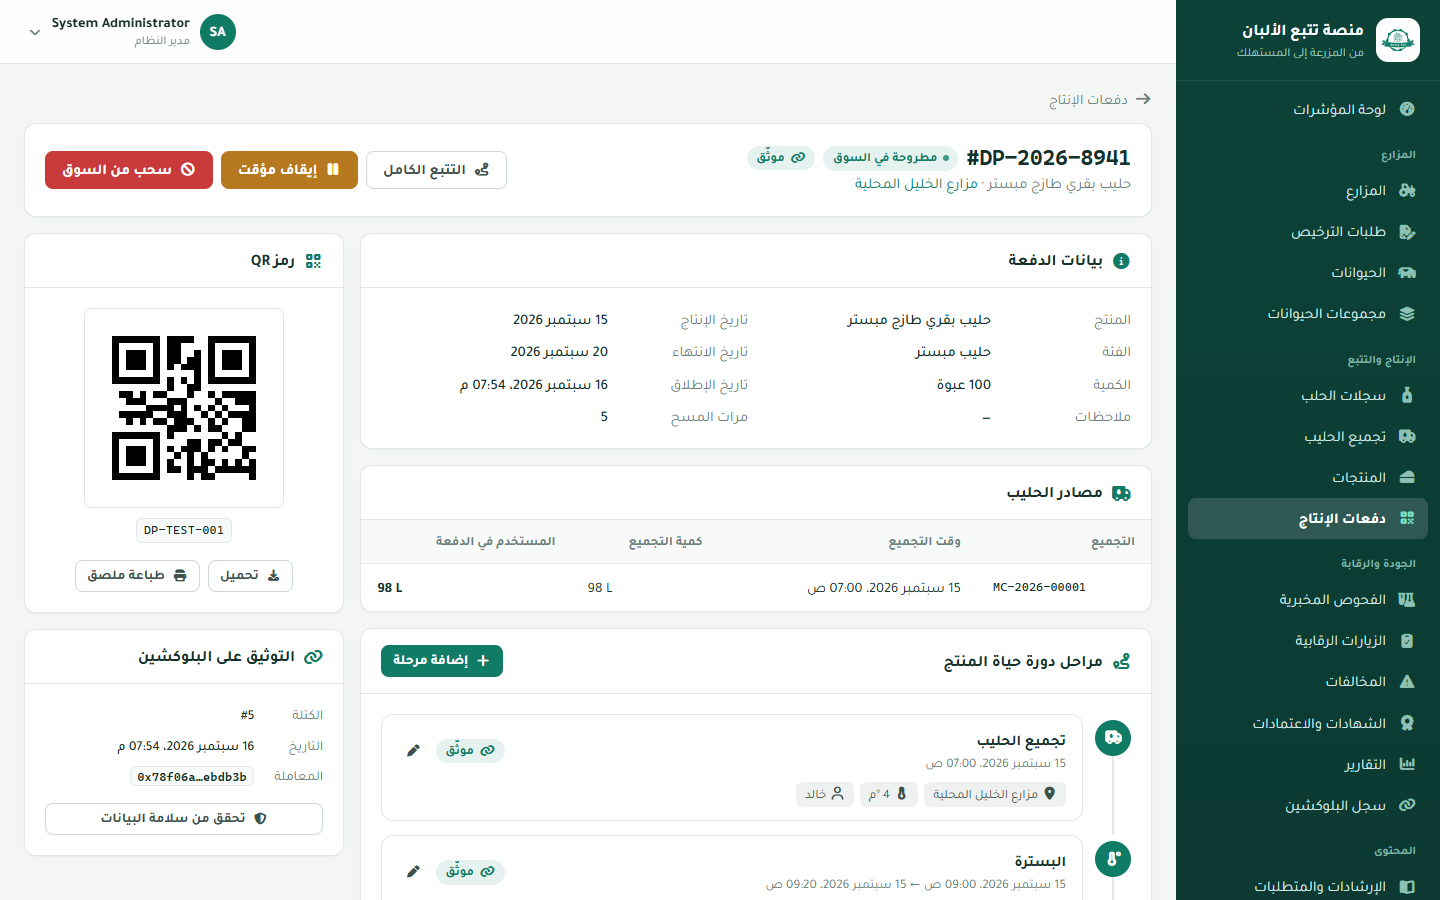Image resolution: width=1440 pixels, height=900 pixels.
Task: Click the طباعة ملصق print button
Action: coord(137,576)
